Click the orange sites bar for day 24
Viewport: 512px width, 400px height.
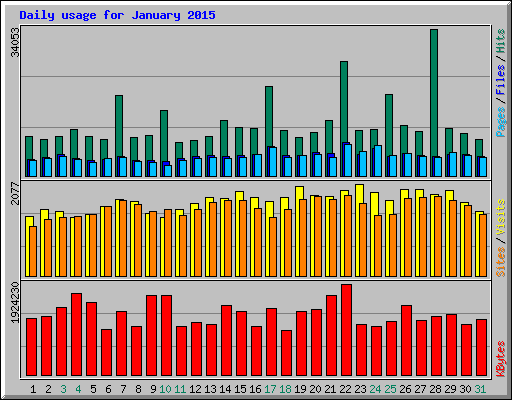point(378,246)
